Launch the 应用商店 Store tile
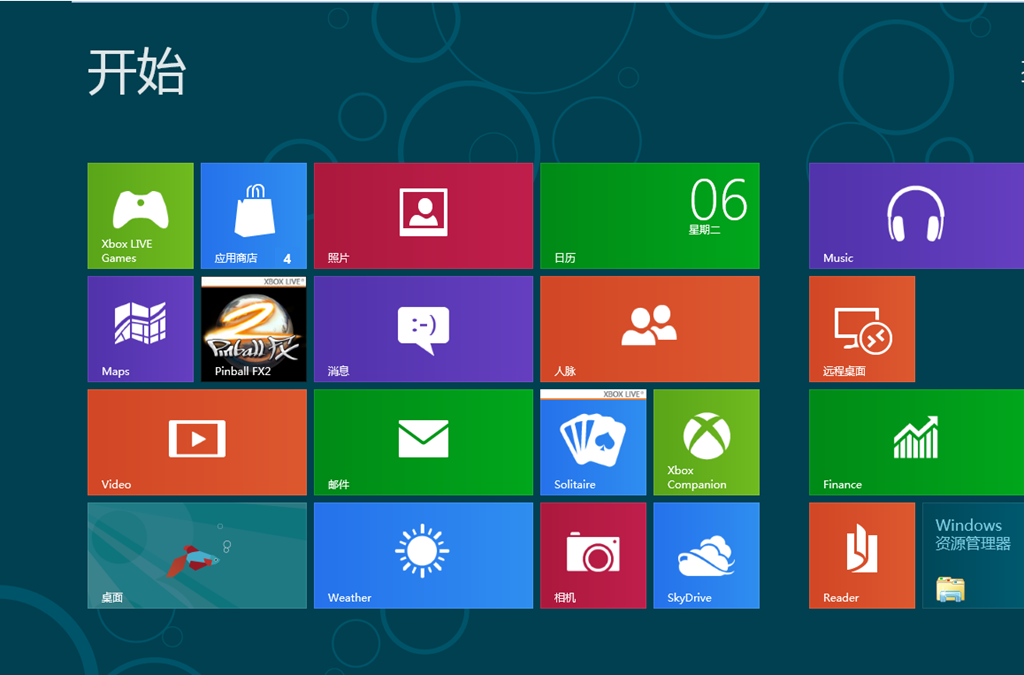 tap(253, 215)
